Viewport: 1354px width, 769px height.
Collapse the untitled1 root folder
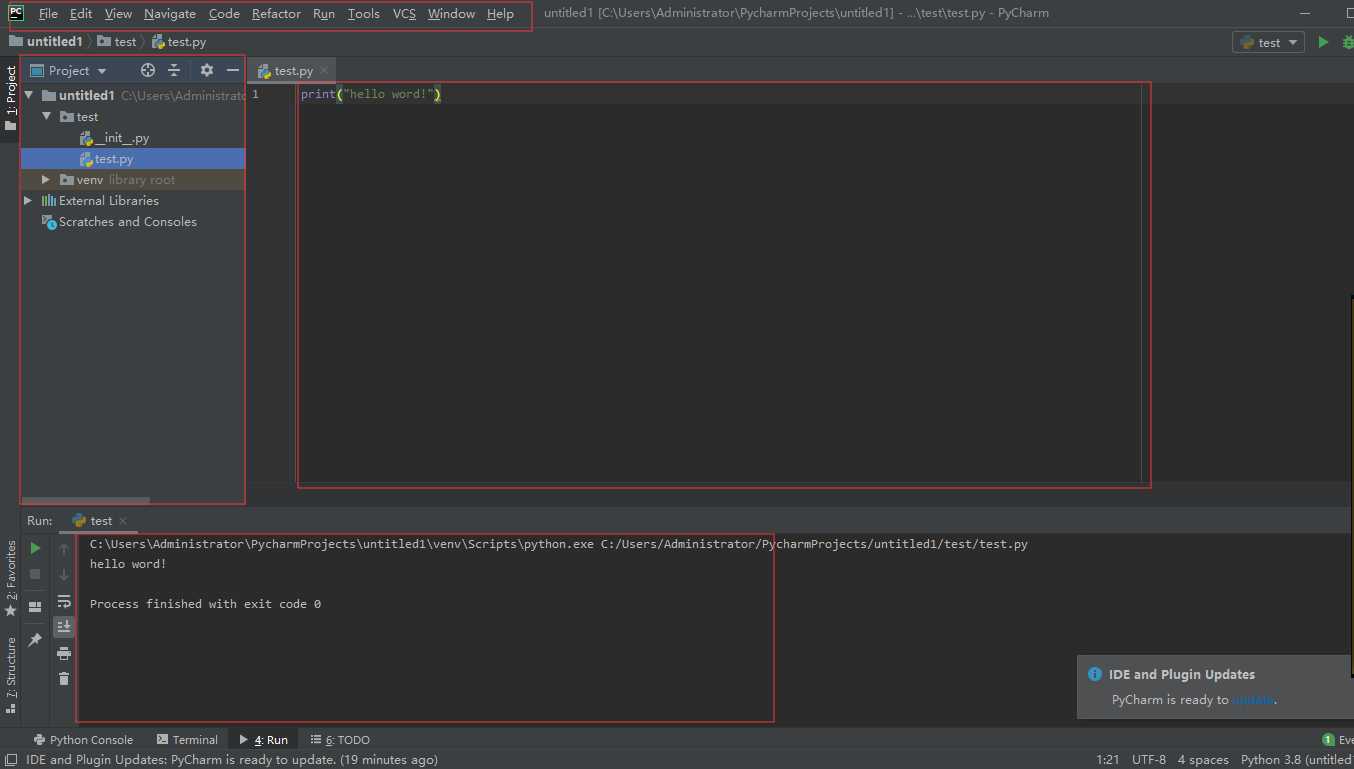[x=29, y=95]
